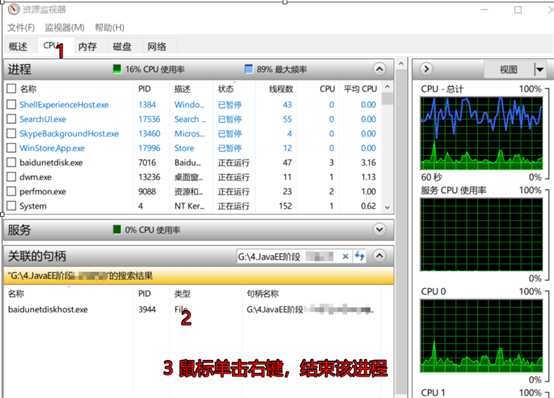The width and height of the screenshot is (554, 398).
Task: Check the ShellExperienceHost.exe checkbox
Action: (x=11, y=104)
